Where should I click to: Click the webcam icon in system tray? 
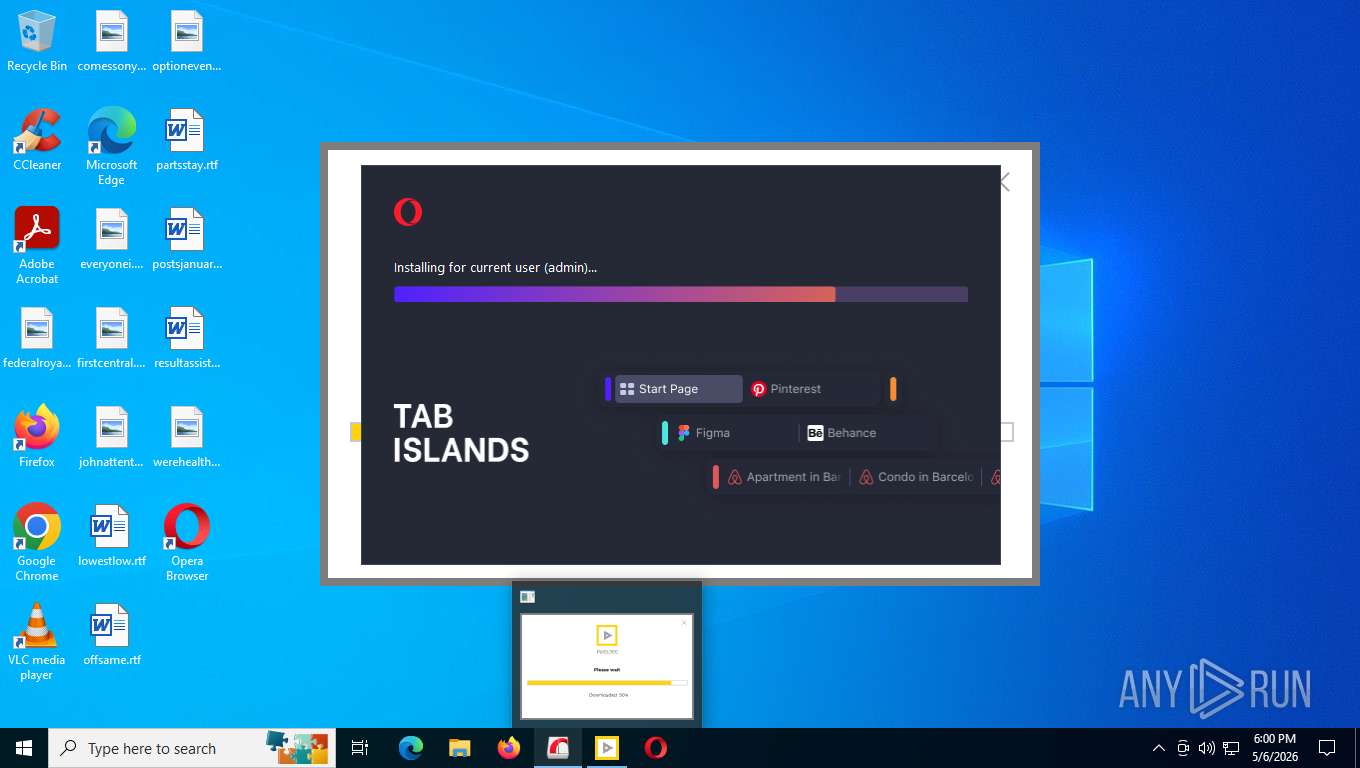[1183, 748]
